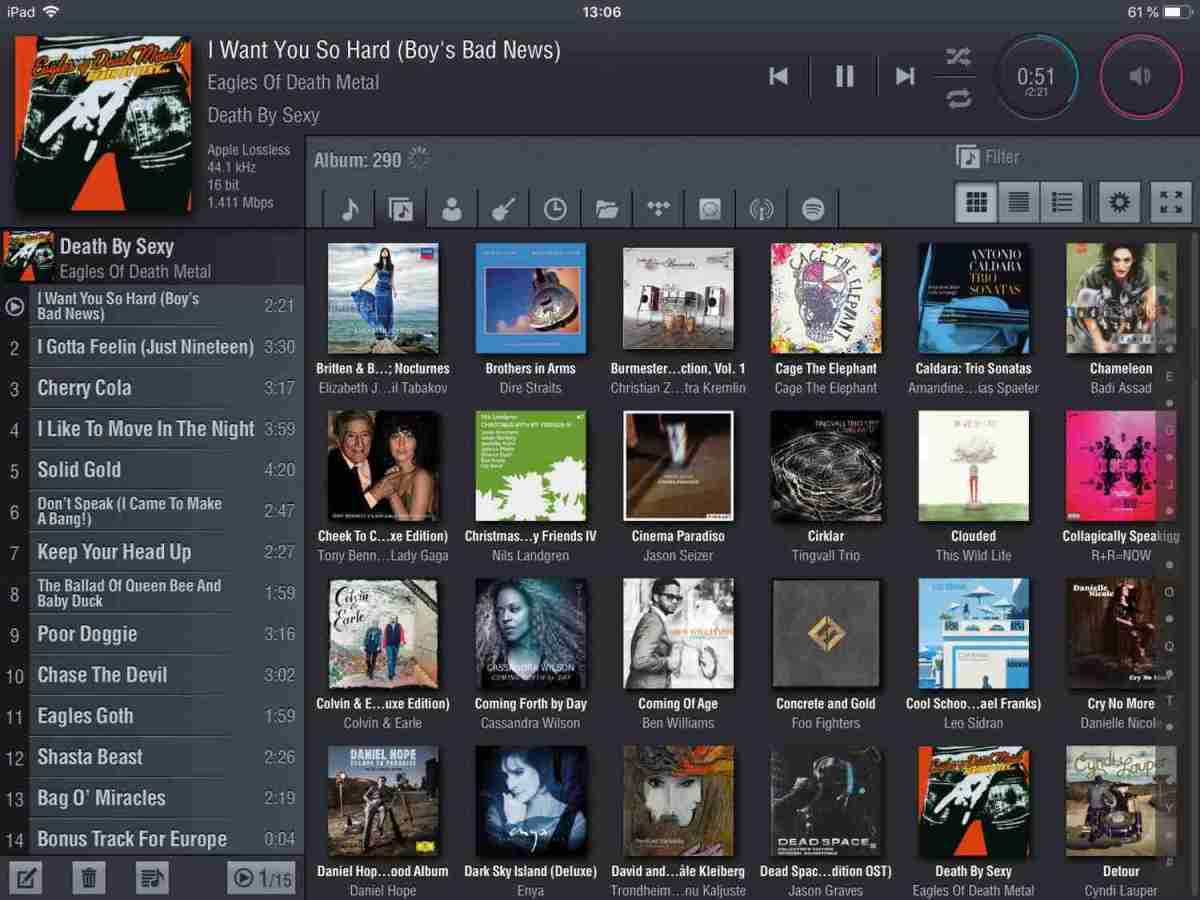Open Dark Sky Island by Enya

click(x=531, y=800)
